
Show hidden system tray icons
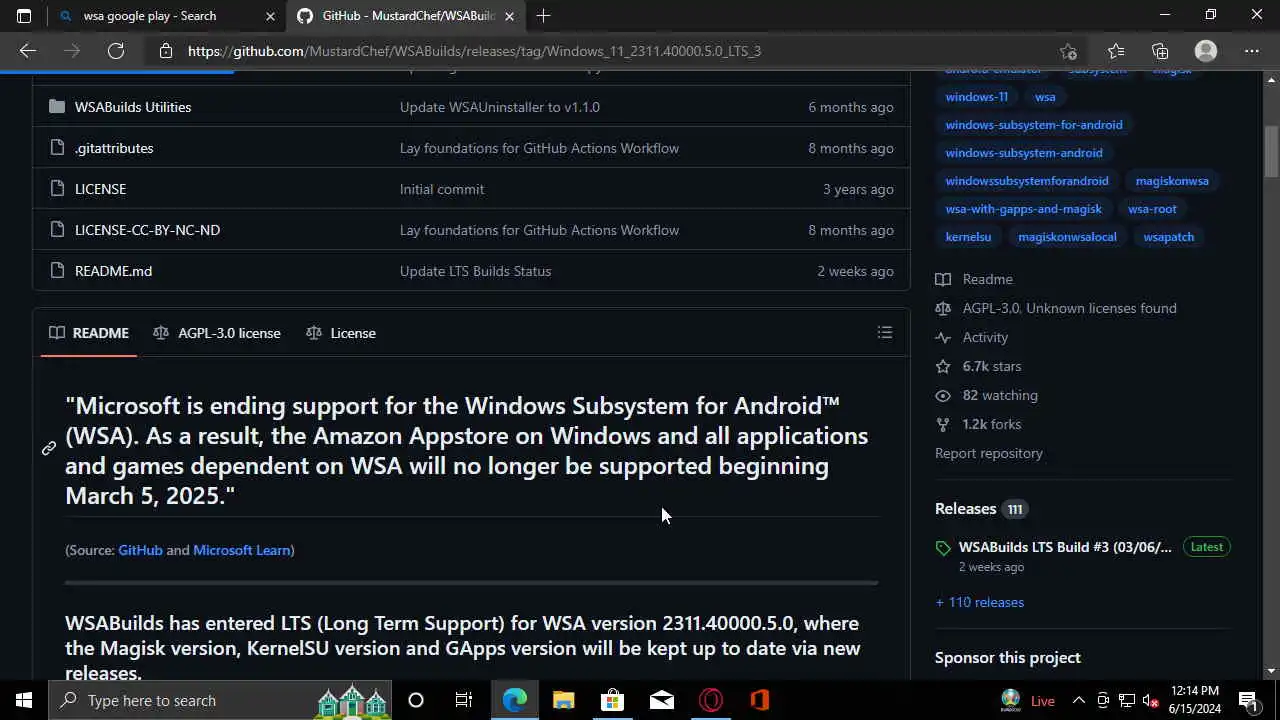1079,700
